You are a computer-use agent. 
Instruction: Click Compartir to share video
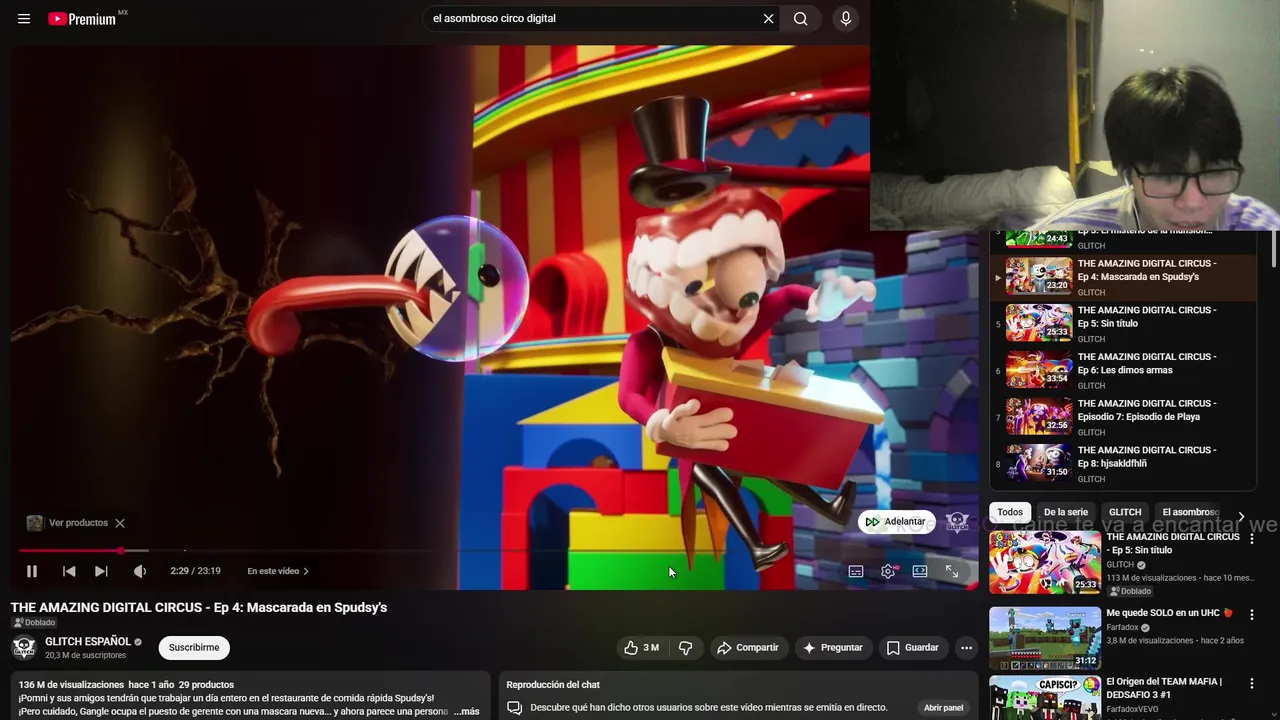tap(748, 648)
